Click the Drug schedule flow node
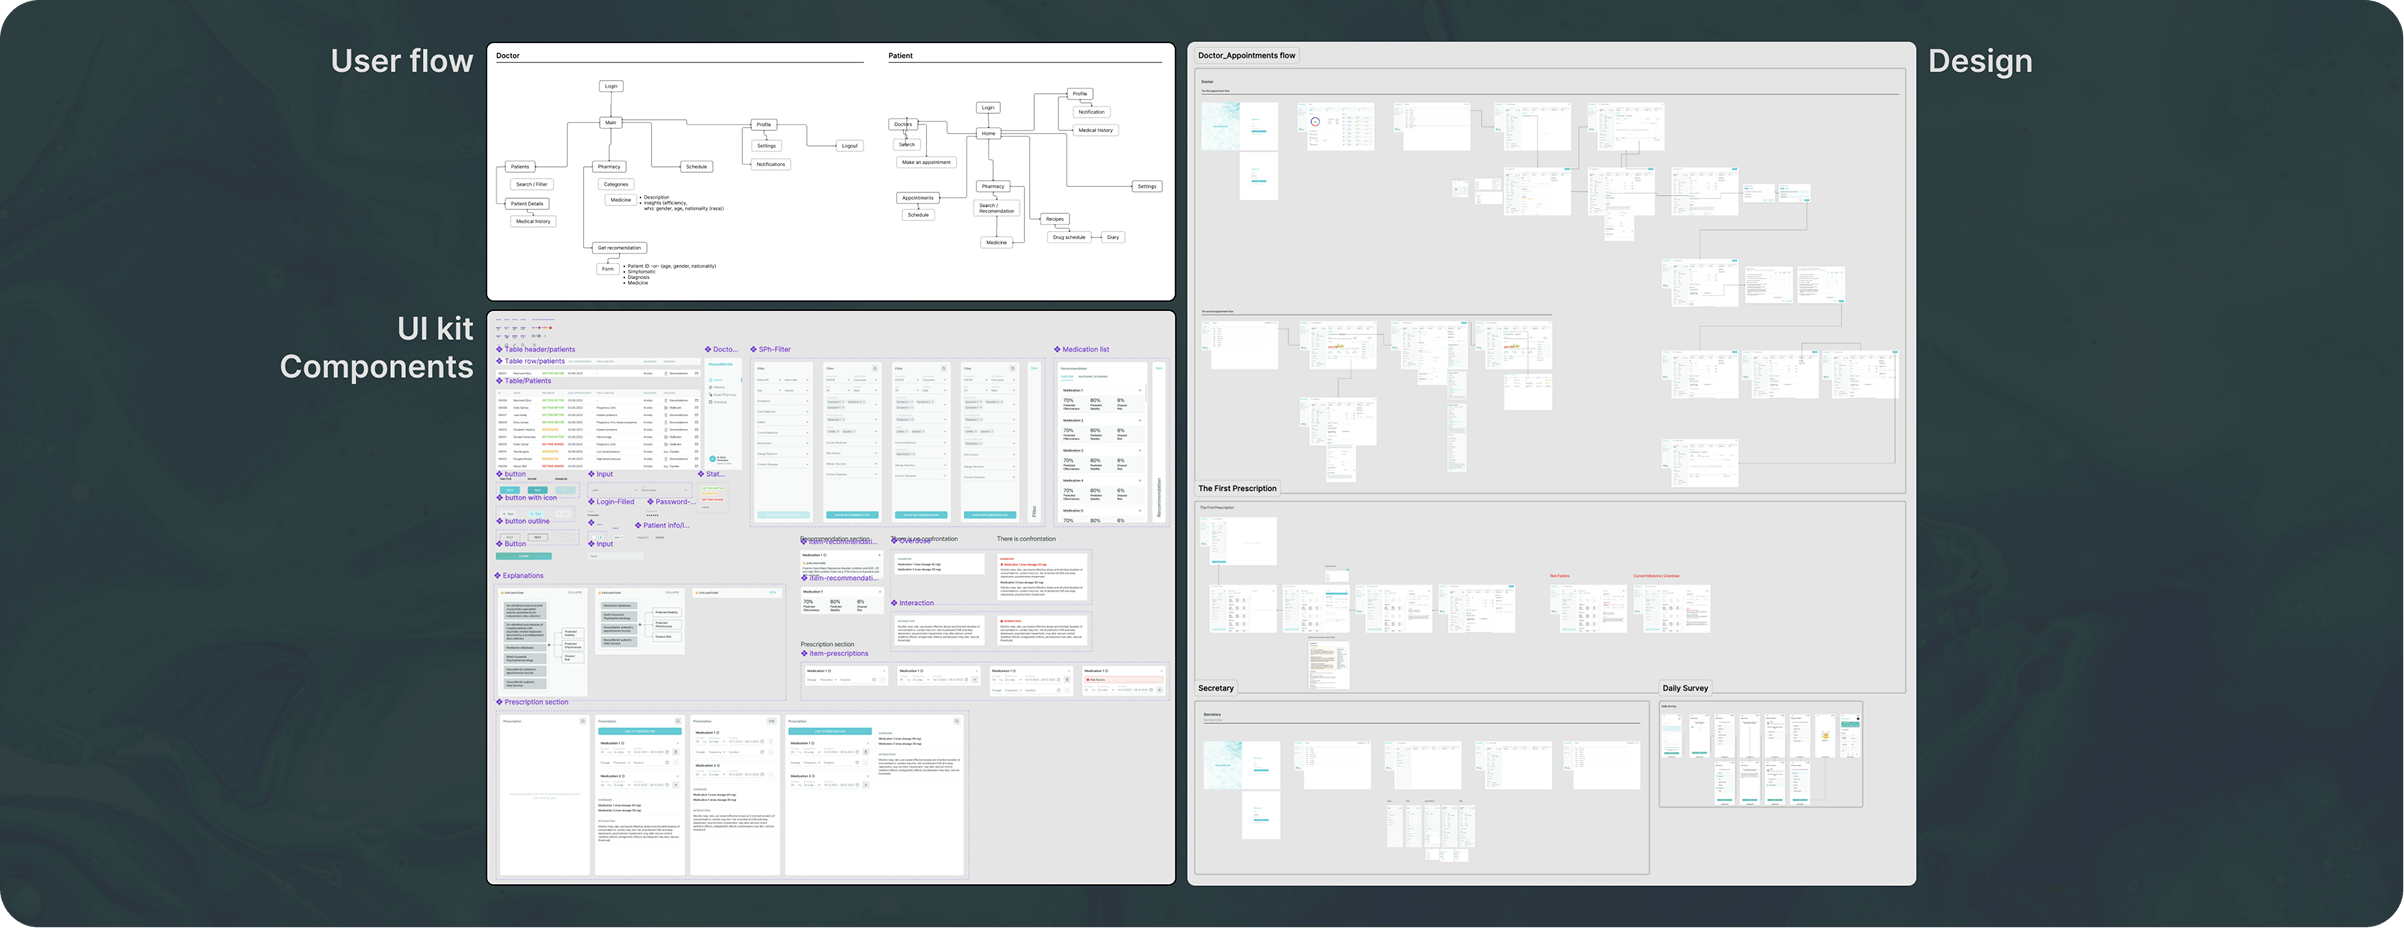This screenshot has height=928, width=2404. [x=1068, y=238]
